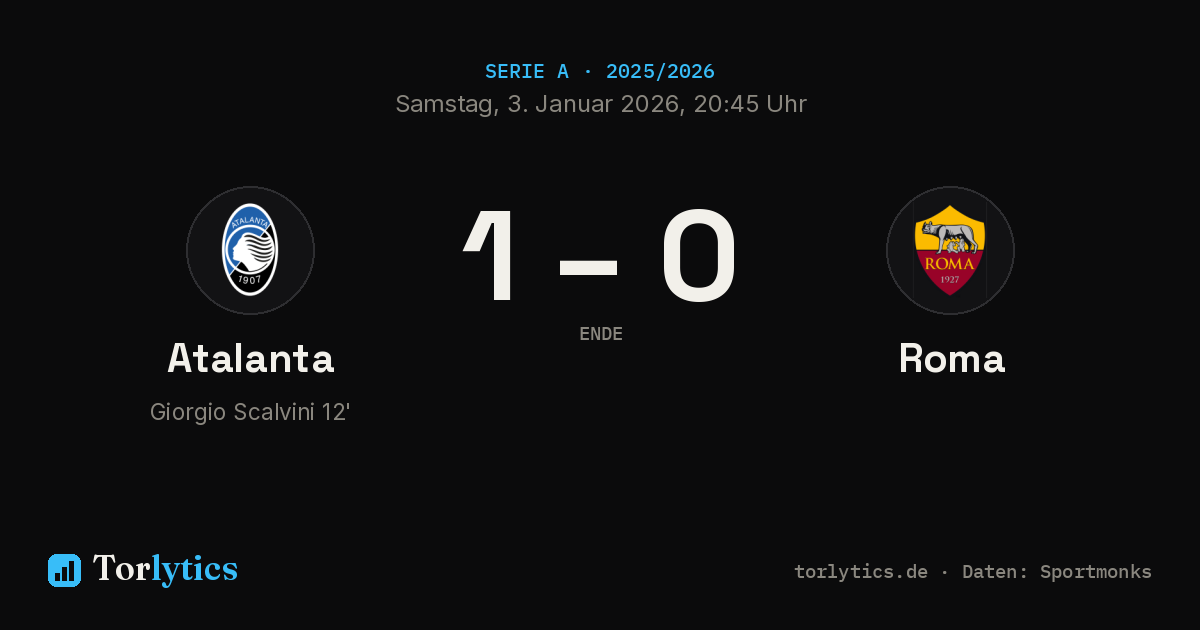
Task: Click the ENDE match status label
Action: (601, 334)
